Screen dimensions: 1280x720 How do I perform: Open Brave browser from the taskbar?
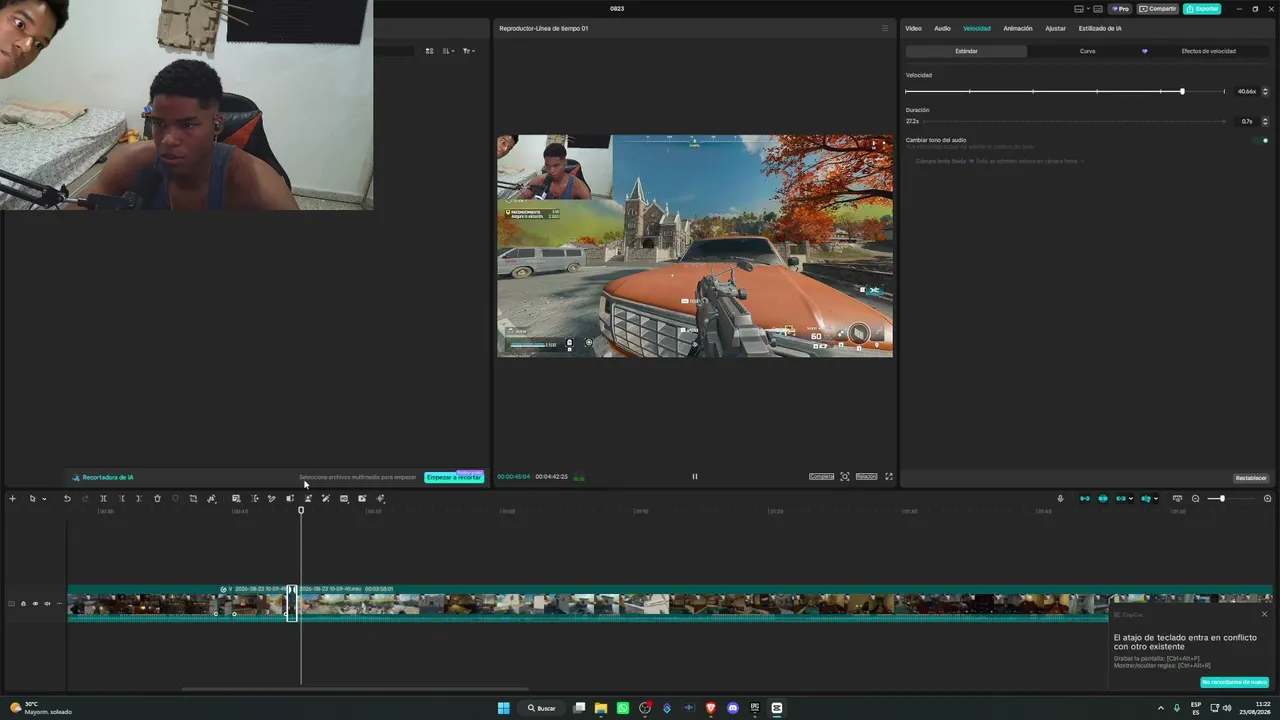tap(711, 708)
